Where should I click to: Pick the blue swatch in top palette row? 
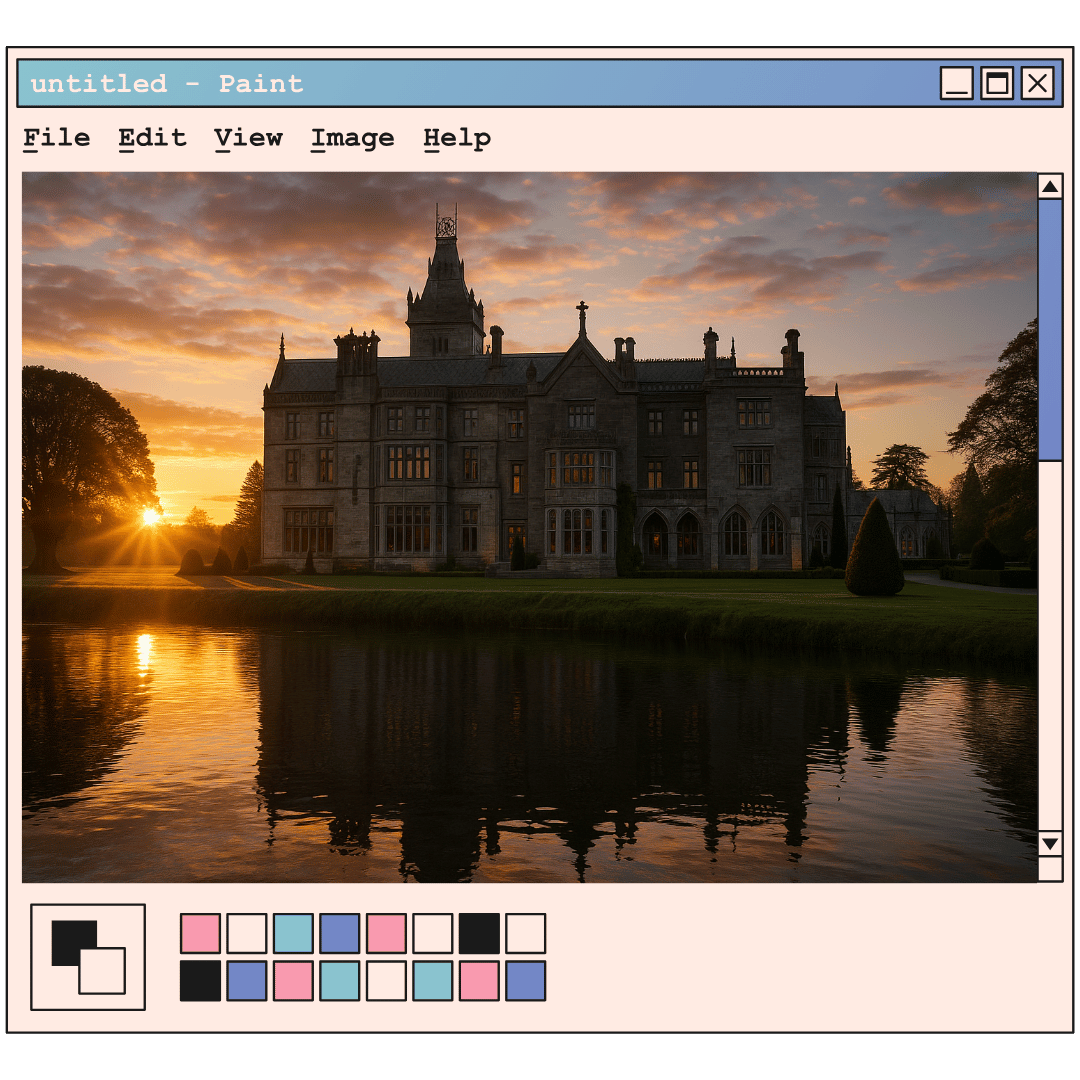pos(340,933)
